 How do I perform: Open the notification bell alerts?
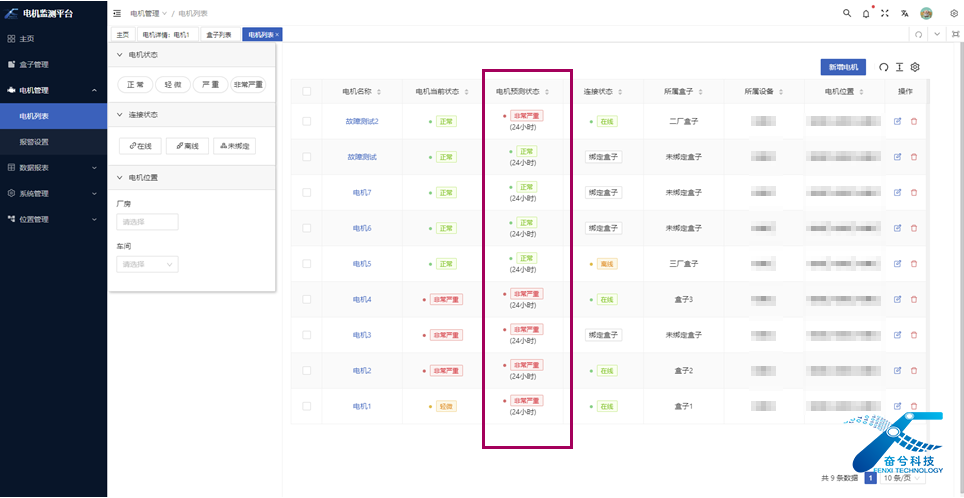tap(866, 13)
